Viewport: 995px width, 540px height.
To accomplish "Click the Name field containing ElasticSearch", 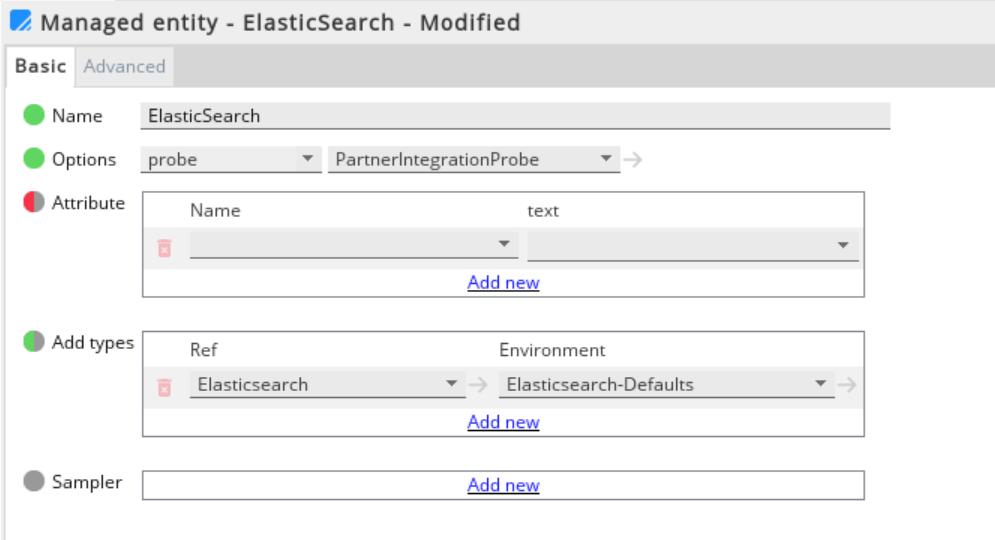I will tap(515, 116).
